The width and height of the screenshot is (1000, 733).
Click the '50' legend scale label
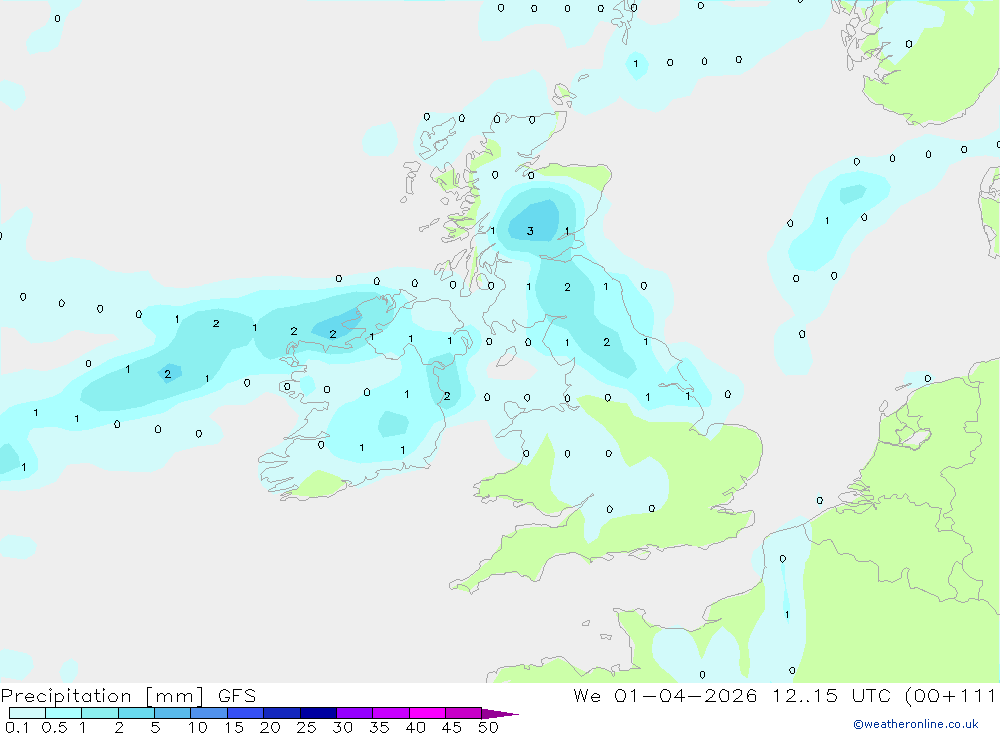click(x=488, y=727)
